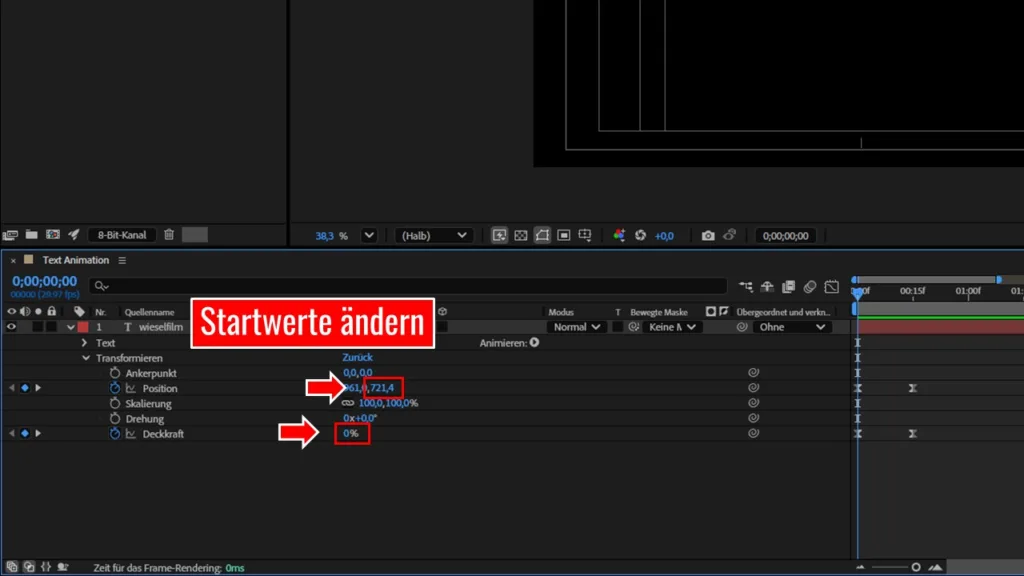Screen dimensions: 1024x576
Task: Click the 38,3 zoom percentage value
Action: 325,236
